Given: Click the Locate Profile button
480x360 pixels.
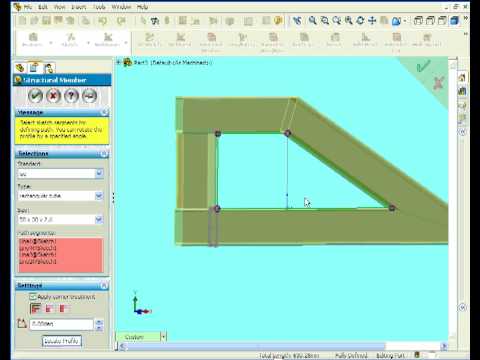Looking at the screenshot, I should 62,341.
